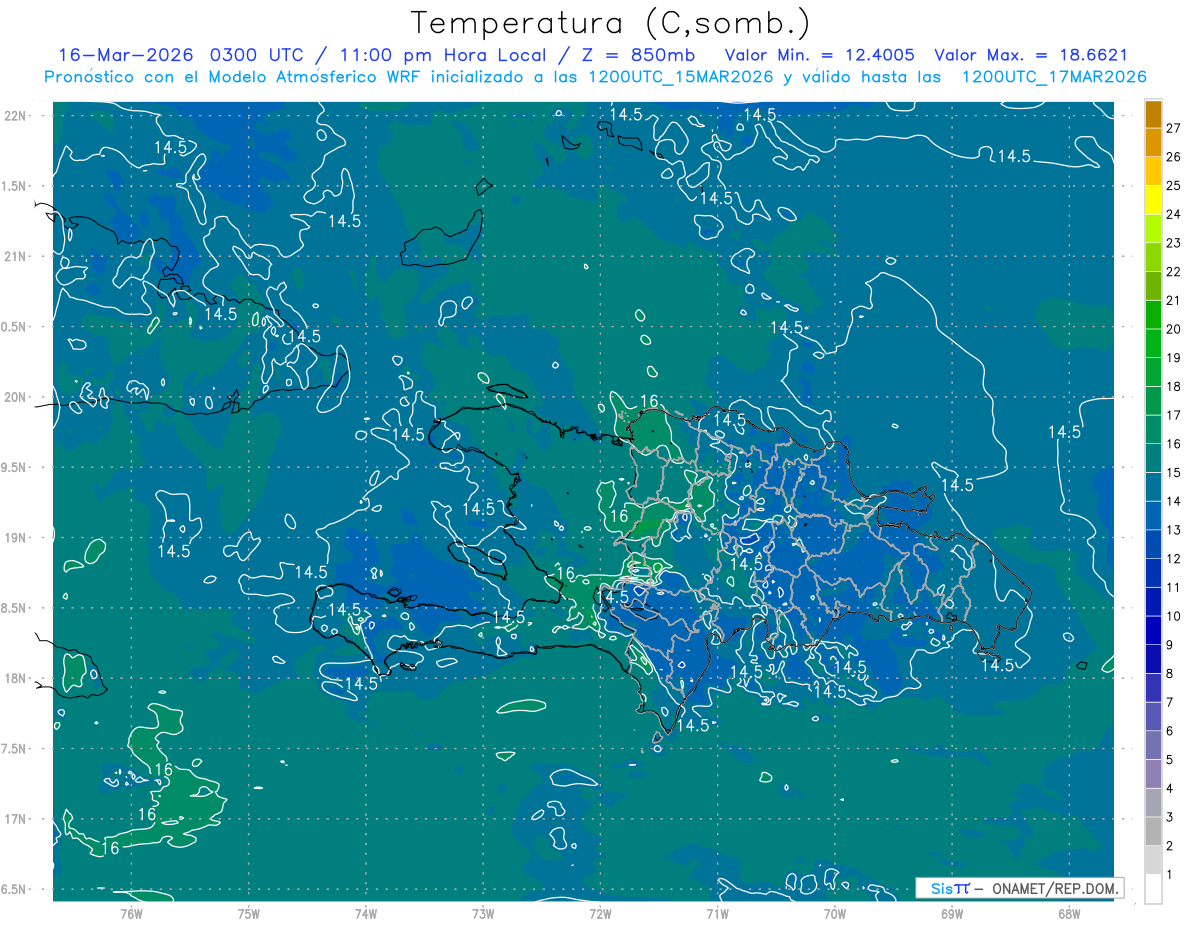
Task: Click the yellow color scale segment beside 25
Action: [1153, 200]
